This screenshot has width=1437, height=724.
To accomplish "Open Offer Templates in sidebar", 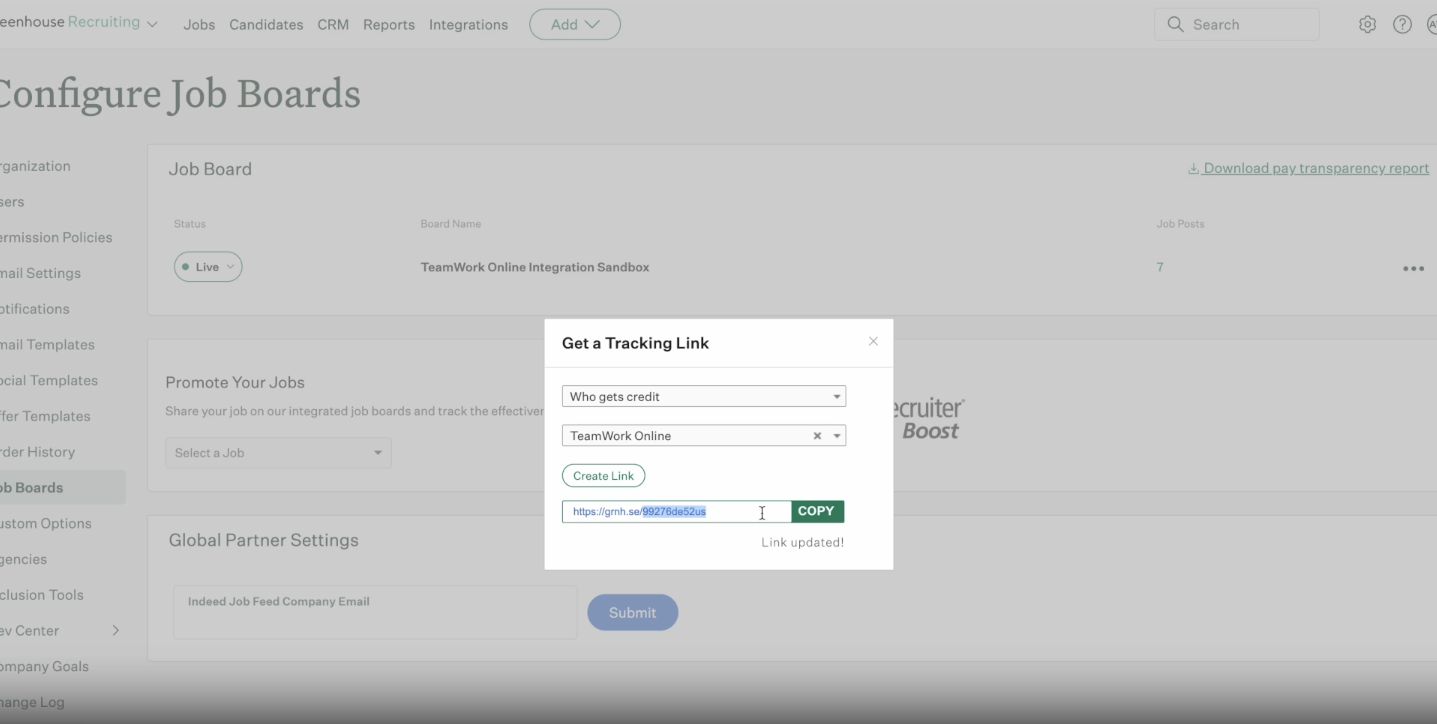I will (x=45, y=416).
